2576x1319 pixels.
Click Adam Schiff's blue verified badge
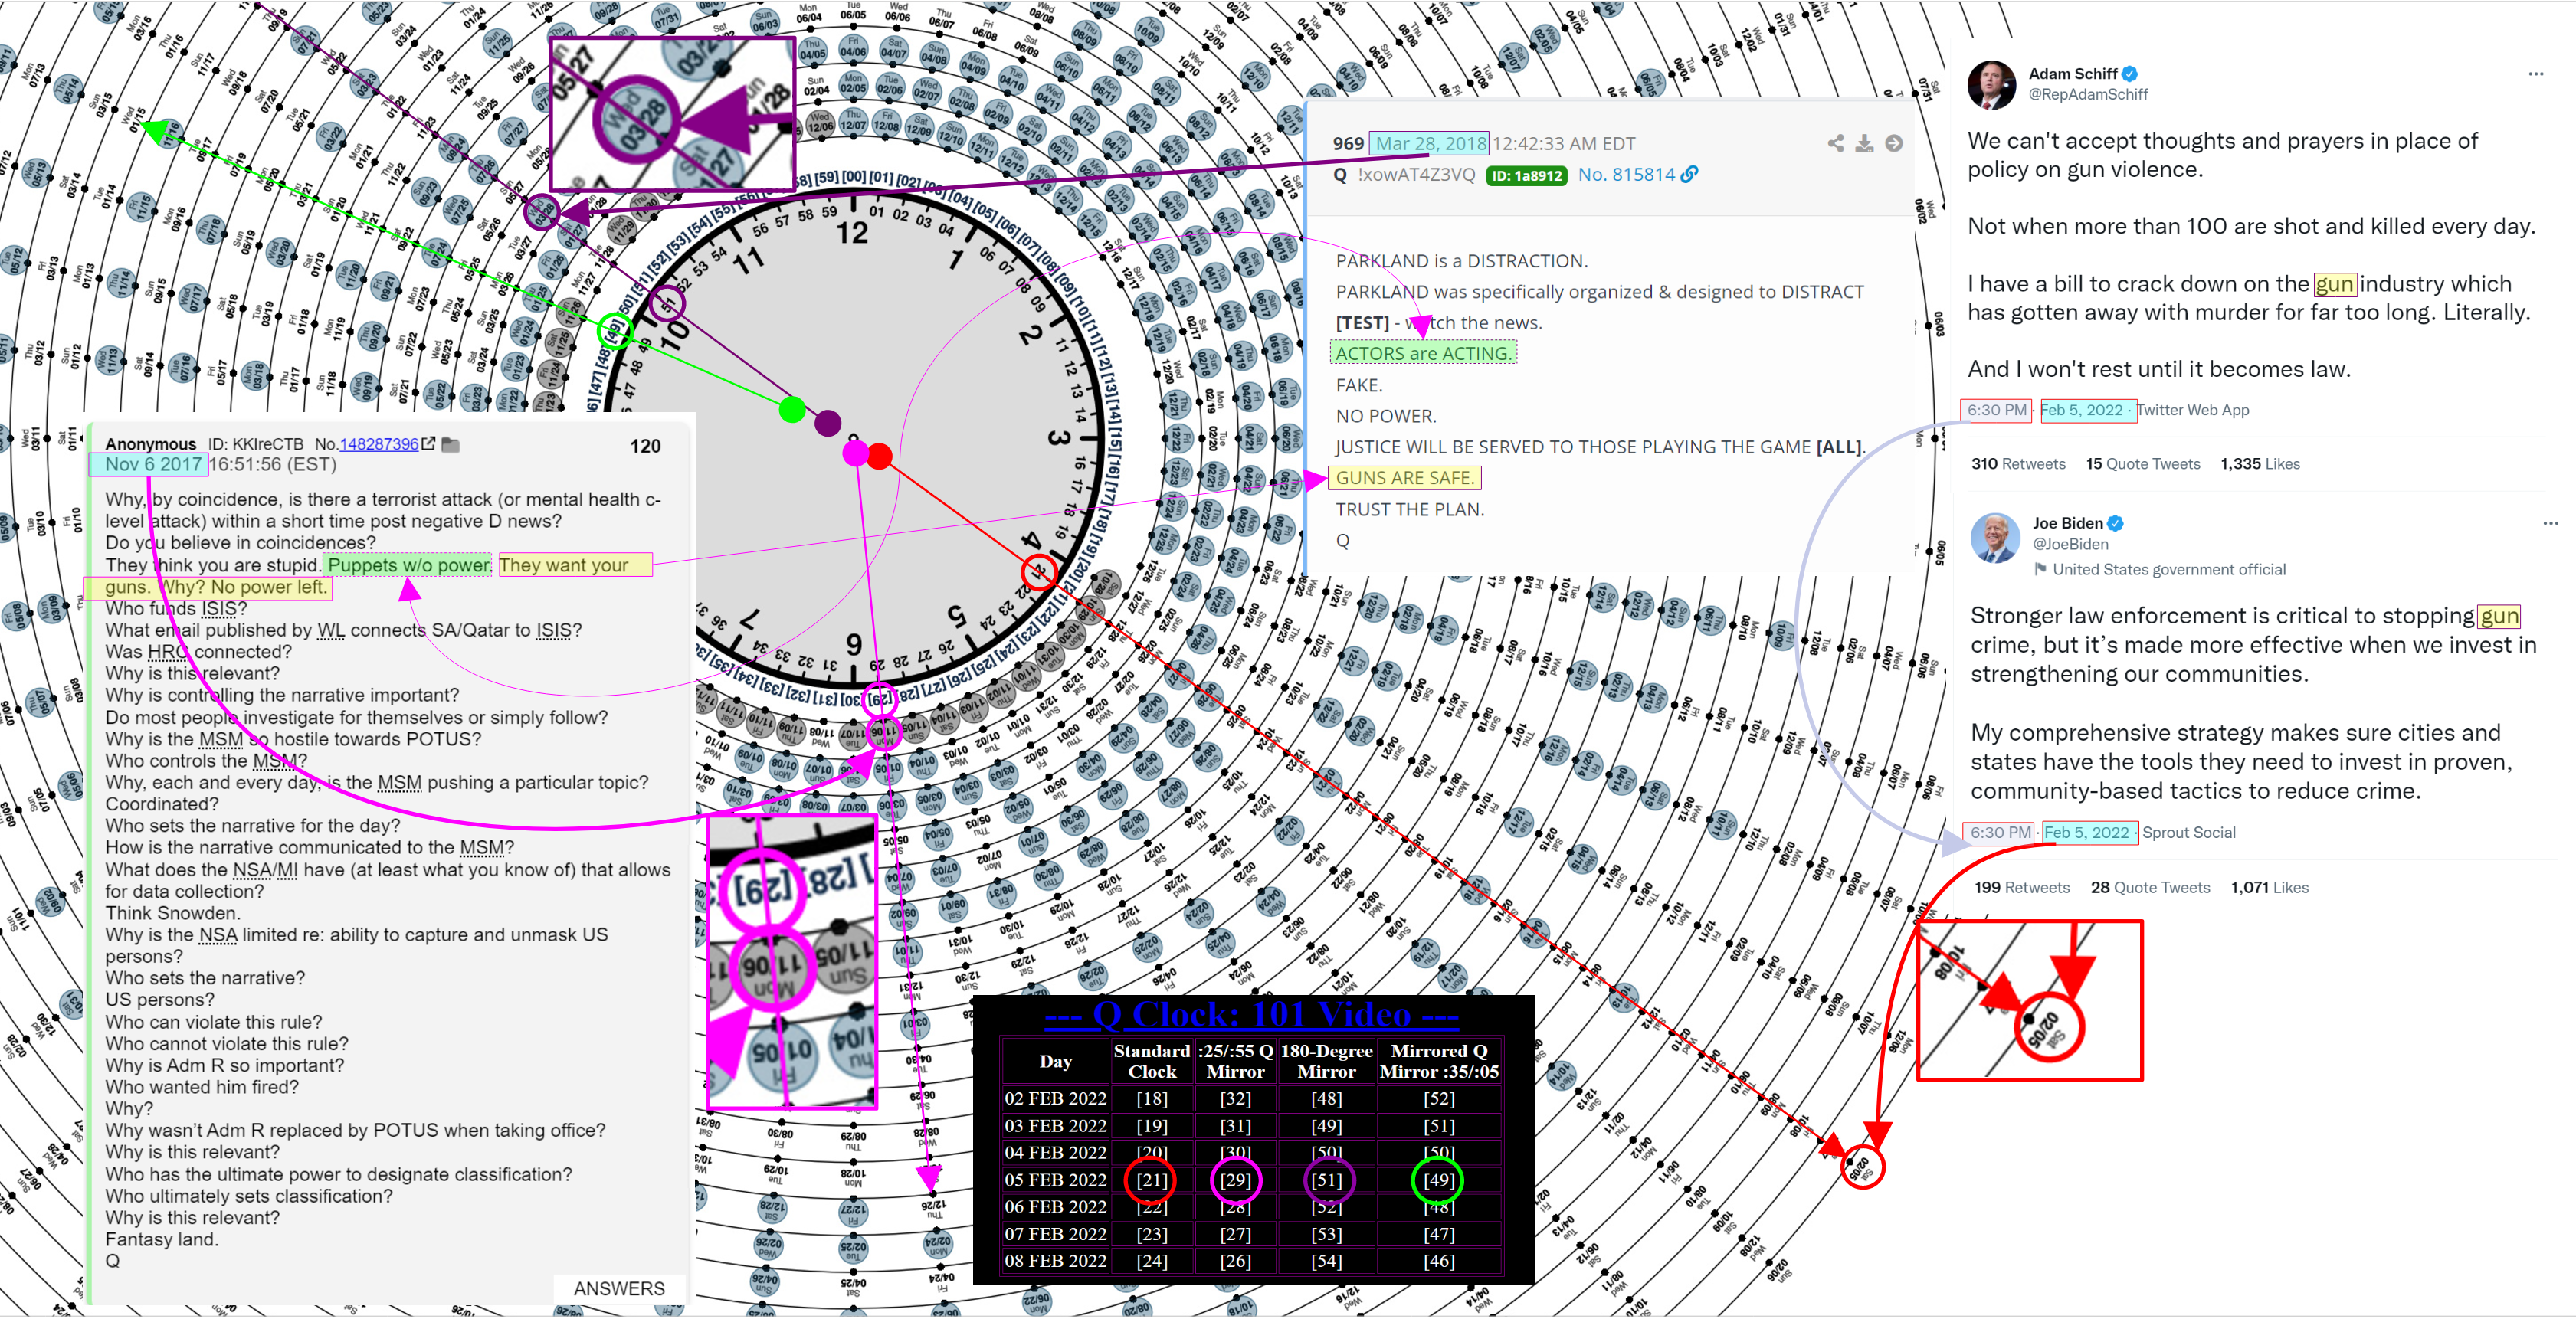click(2129, 73)
